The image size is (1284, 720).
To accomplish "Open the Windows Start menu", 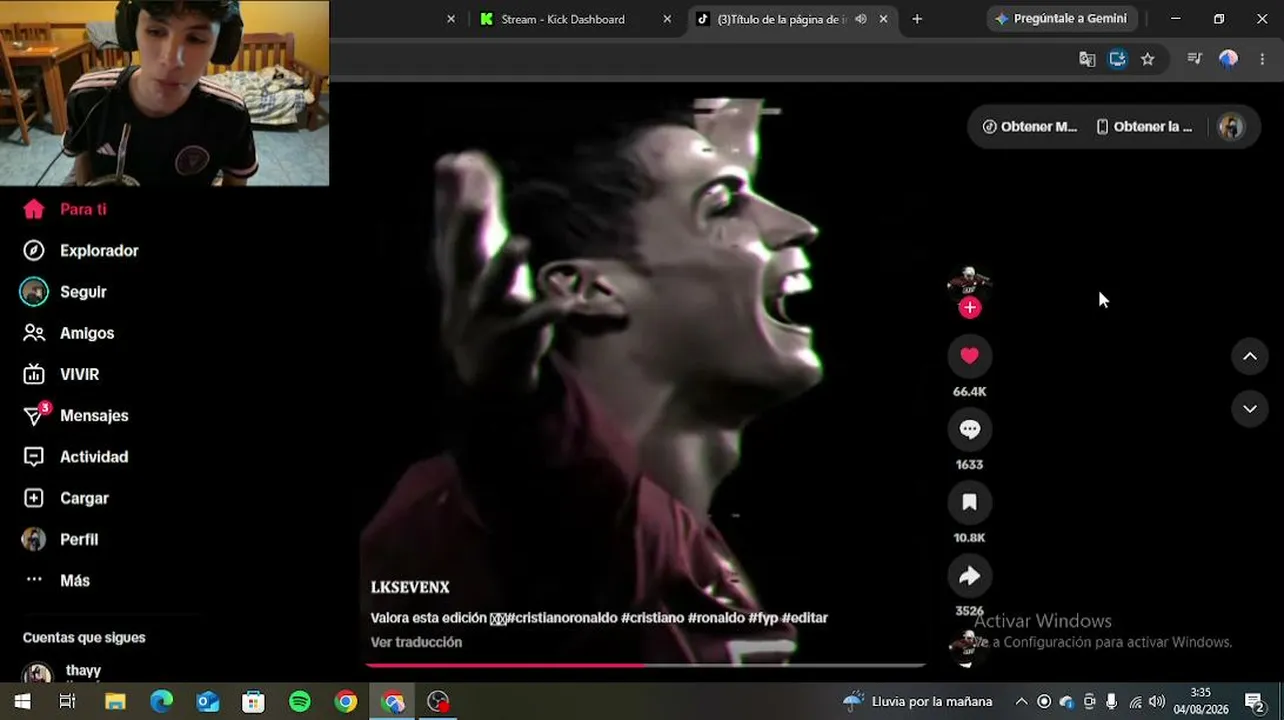I will click(x=22, y=702).
